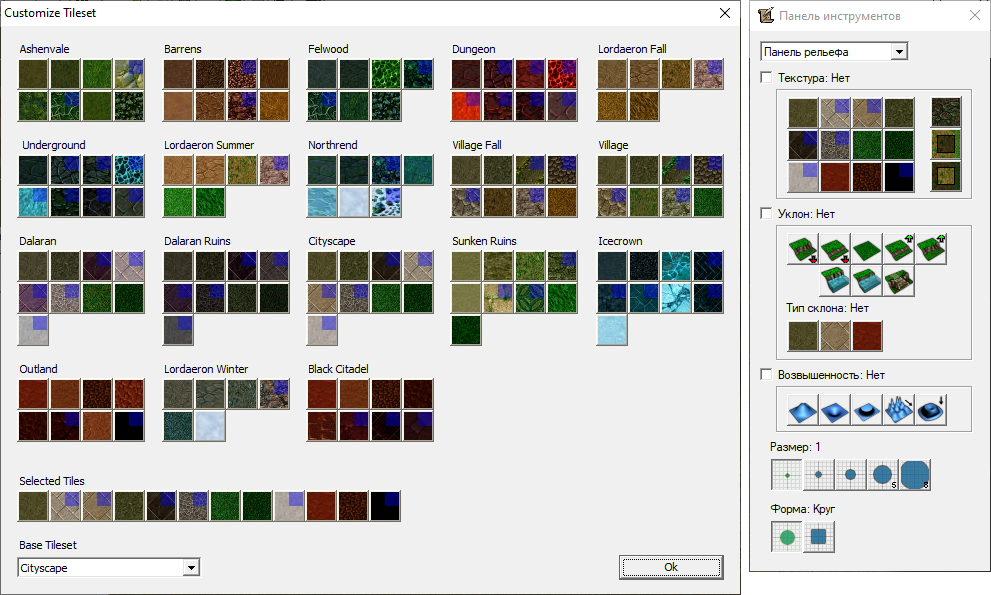Select the plateau height tool
The height and width of the screenshot is (595, 991).
(x=867, y=410)
